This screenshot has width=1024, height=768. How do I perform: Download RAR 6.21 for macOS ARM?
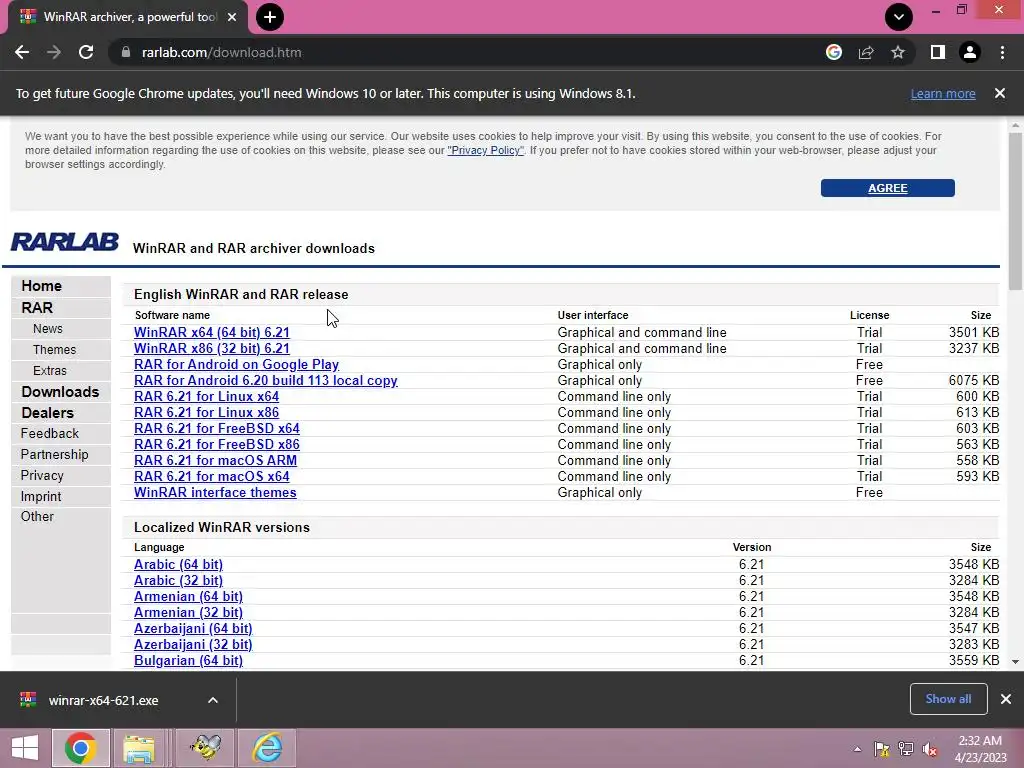[216, 460]
